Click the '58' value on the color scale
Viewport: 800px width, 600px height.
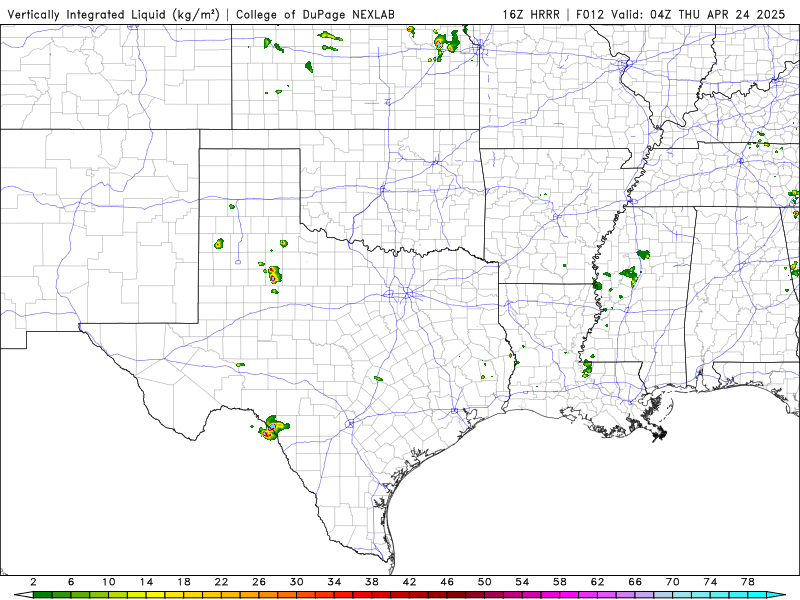coord(560,582)
